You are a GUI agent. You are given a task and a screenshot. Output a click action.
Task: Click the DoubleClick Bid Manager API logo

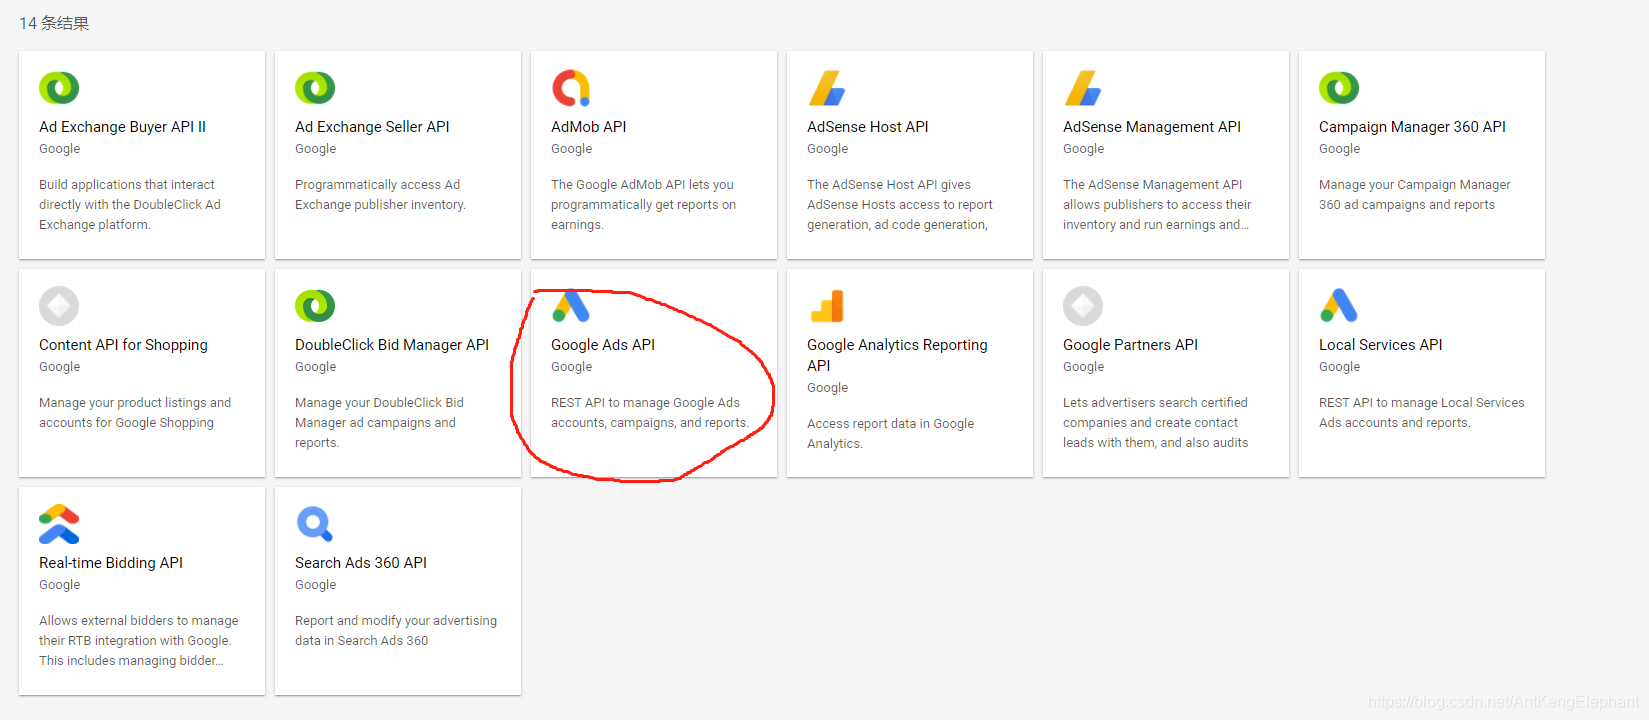coord(315,306)
